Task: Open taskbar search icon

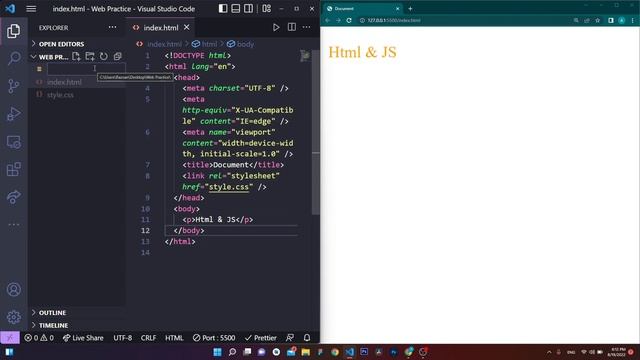Action: pyautogui.click(x=232, y=352)
